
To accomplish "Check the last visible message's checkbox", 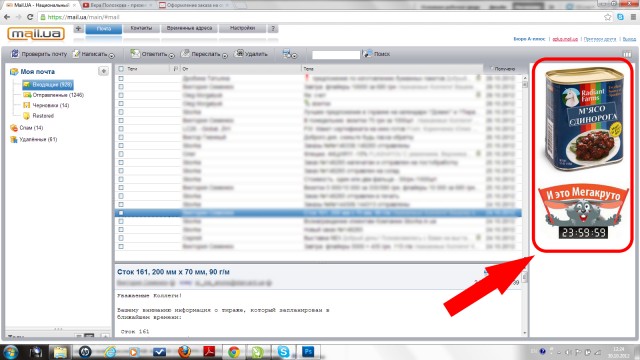I will tap(121, 246).
